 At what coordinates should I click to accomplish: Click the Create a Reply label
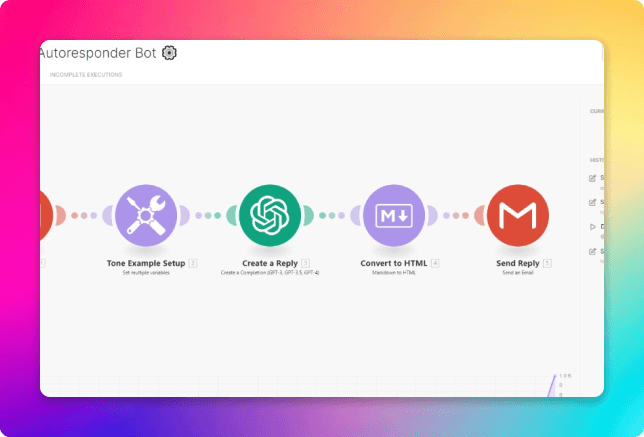tap(270, 263)
